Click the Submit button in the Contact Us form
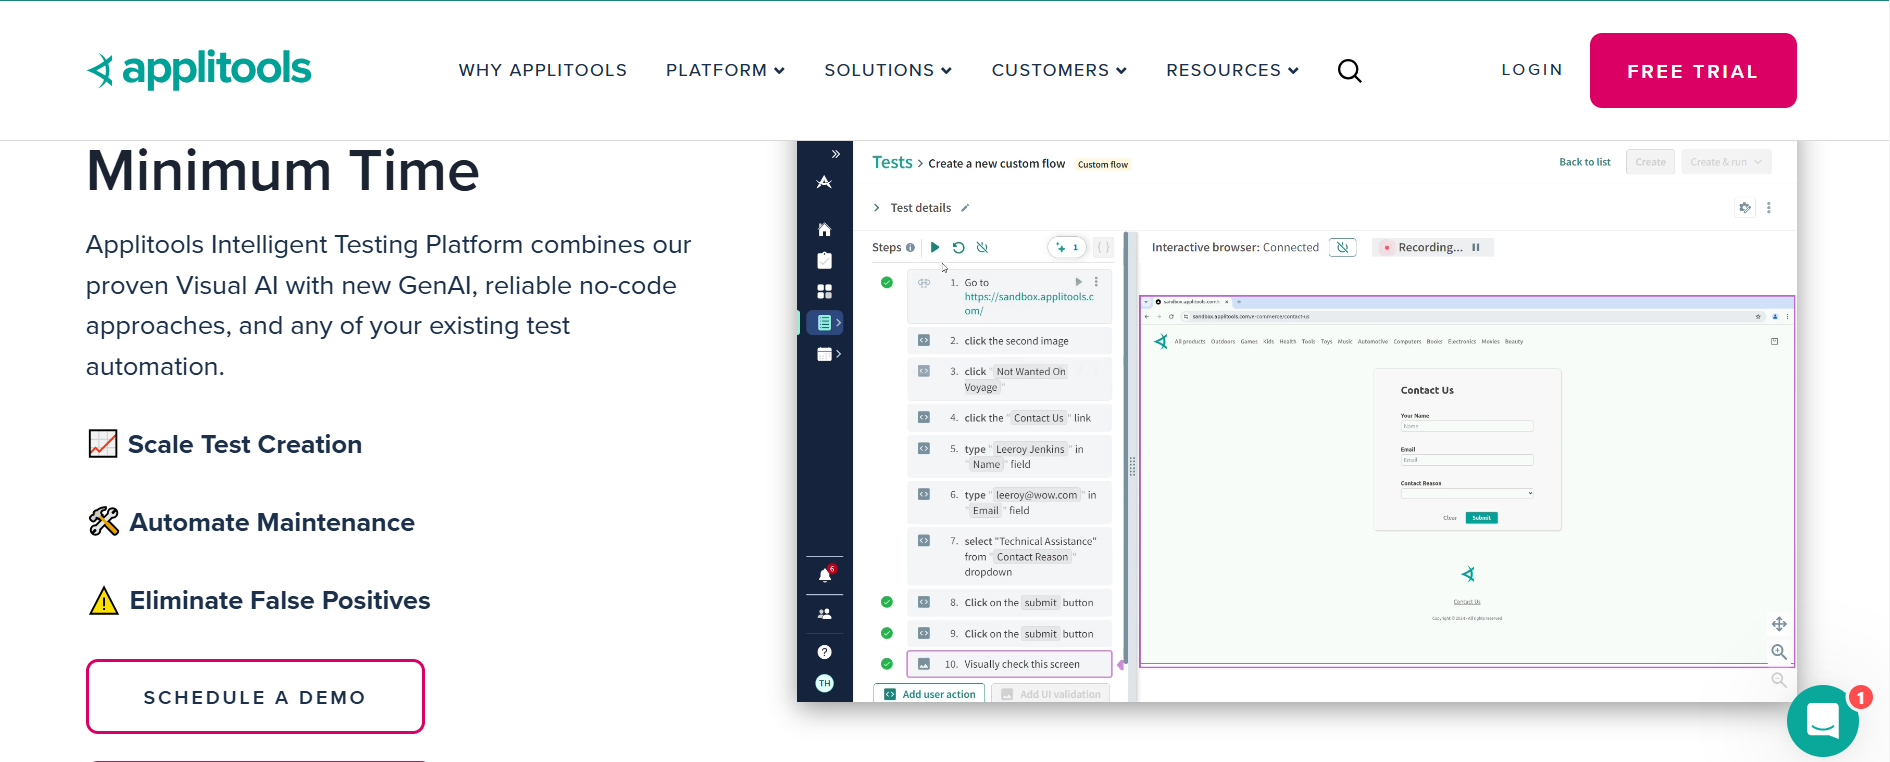The image size is (1890, 762). coord(1482,518)
